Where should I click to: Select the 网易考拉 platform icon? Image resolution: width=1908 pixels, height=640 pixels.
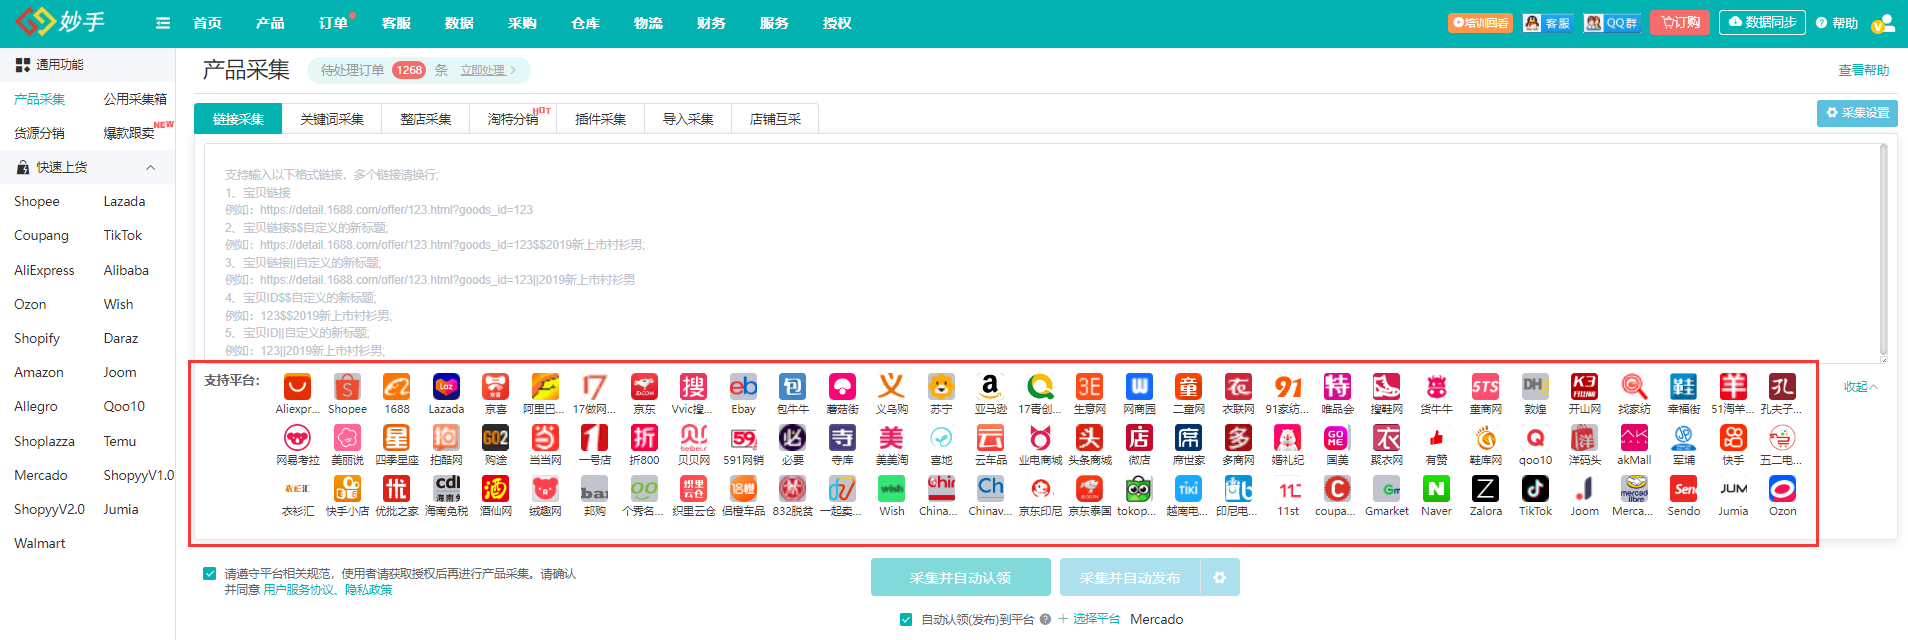(x=297, y=438)
